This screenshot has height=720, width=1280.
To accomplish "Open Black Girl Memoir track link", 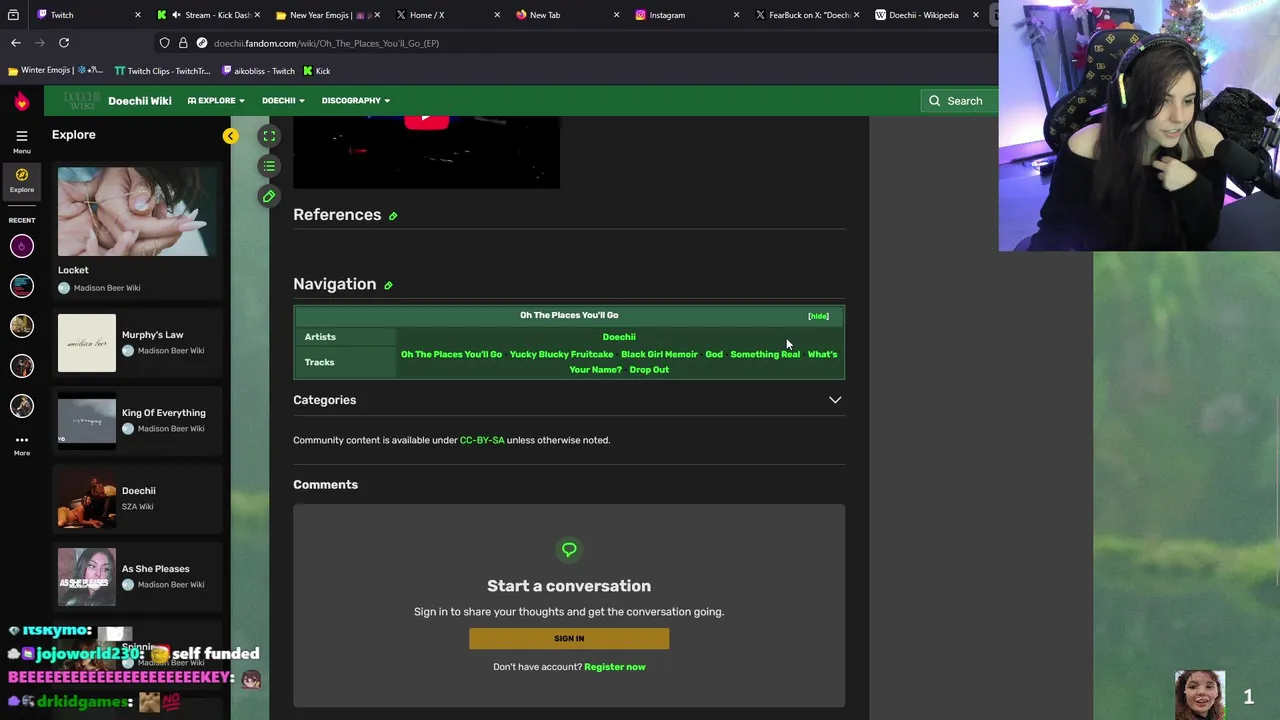I will [659, 354].
